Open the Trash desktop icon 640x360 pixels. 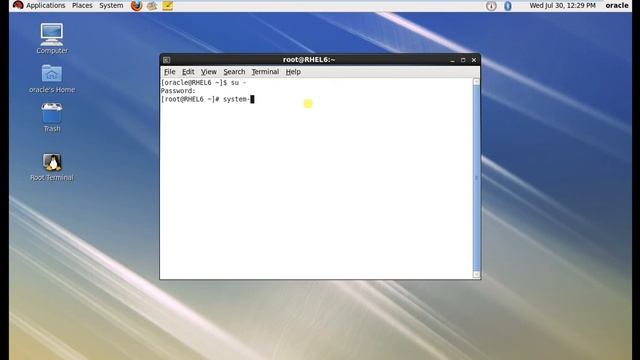pos(52,118)
